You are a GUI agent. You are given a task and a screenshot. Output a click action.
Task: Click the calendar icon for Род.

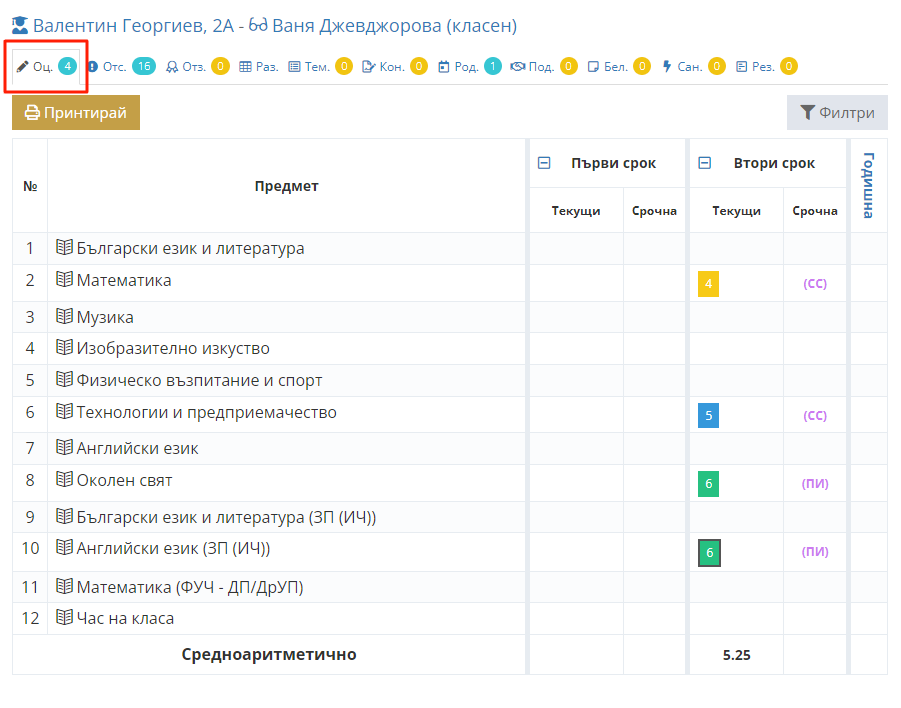point(444,67)
